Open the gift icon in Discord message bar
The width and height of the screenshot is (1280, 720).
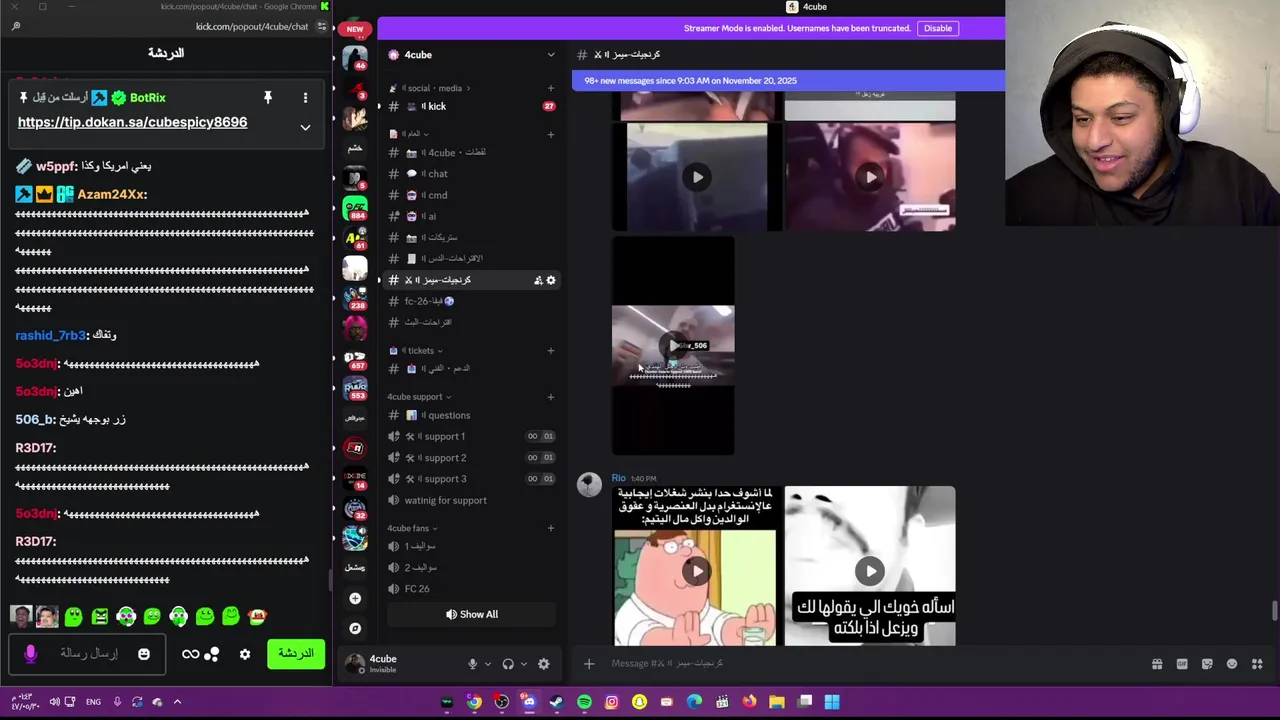point(1157,663)
